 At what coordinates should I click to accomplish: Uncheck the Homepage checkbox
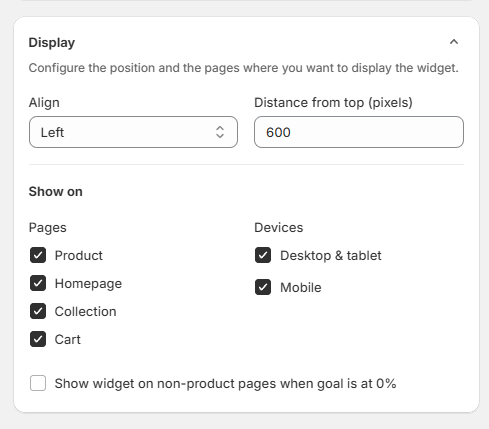click(x=38, y=283)
